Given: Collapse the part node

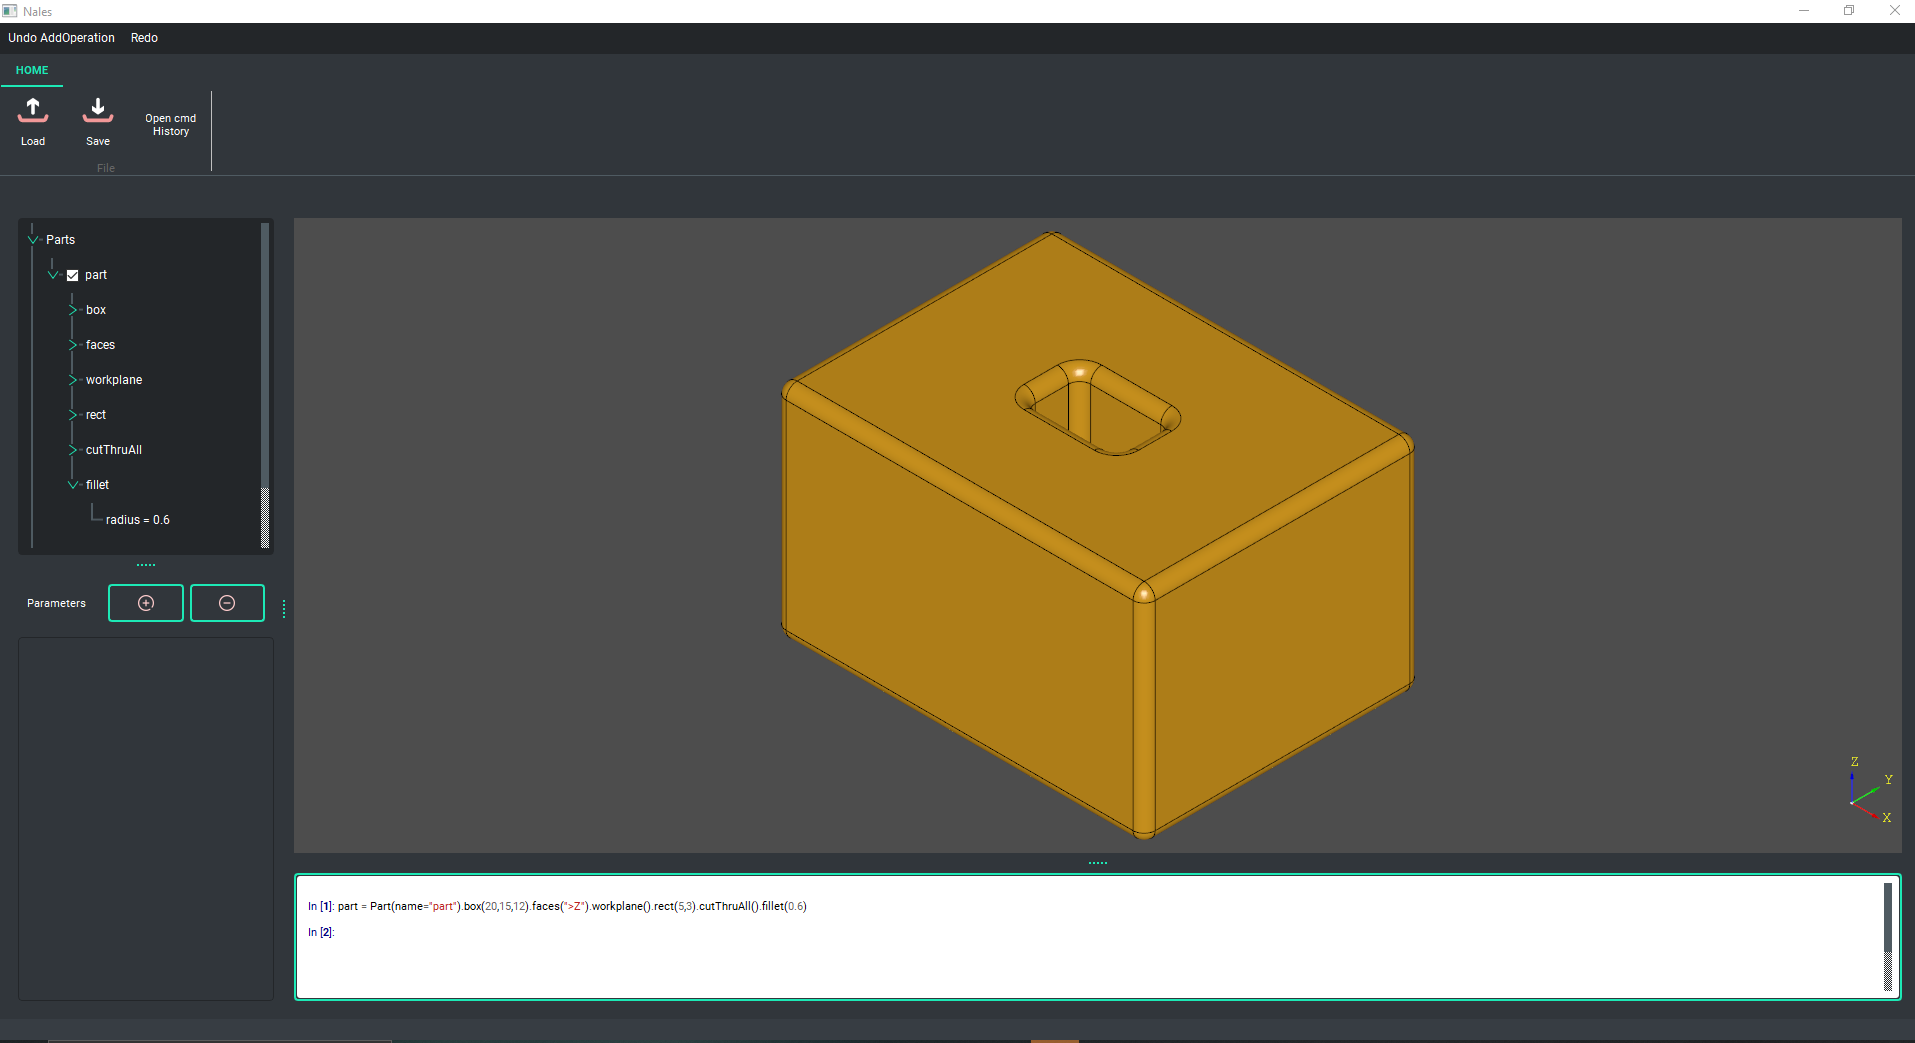Looking at the screenshot, I should click(x=53, y=275).
